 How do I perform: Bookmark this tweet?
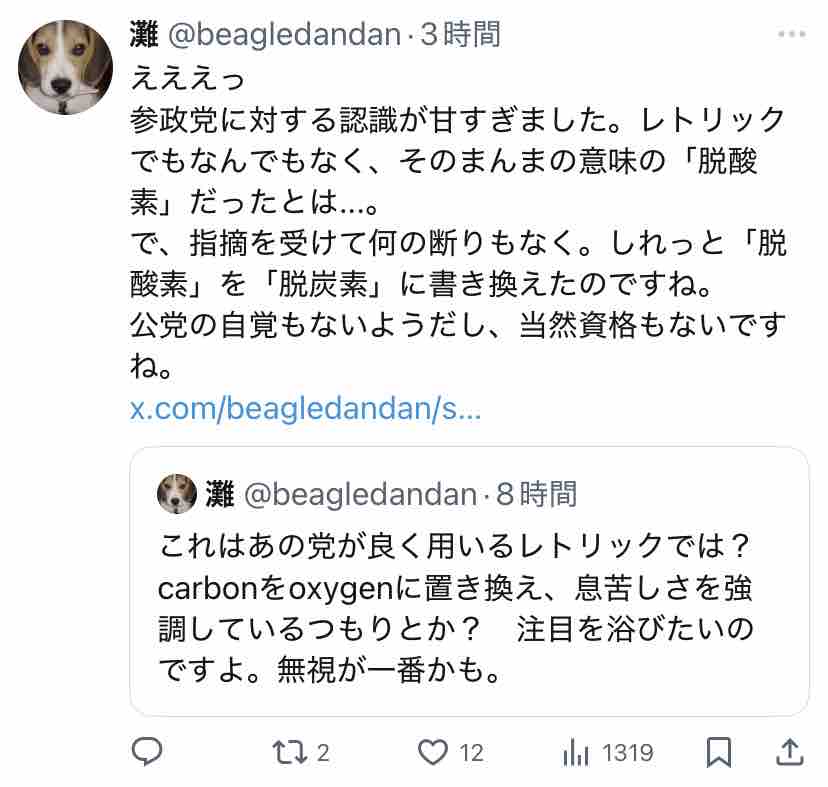[x=718, y=751]
